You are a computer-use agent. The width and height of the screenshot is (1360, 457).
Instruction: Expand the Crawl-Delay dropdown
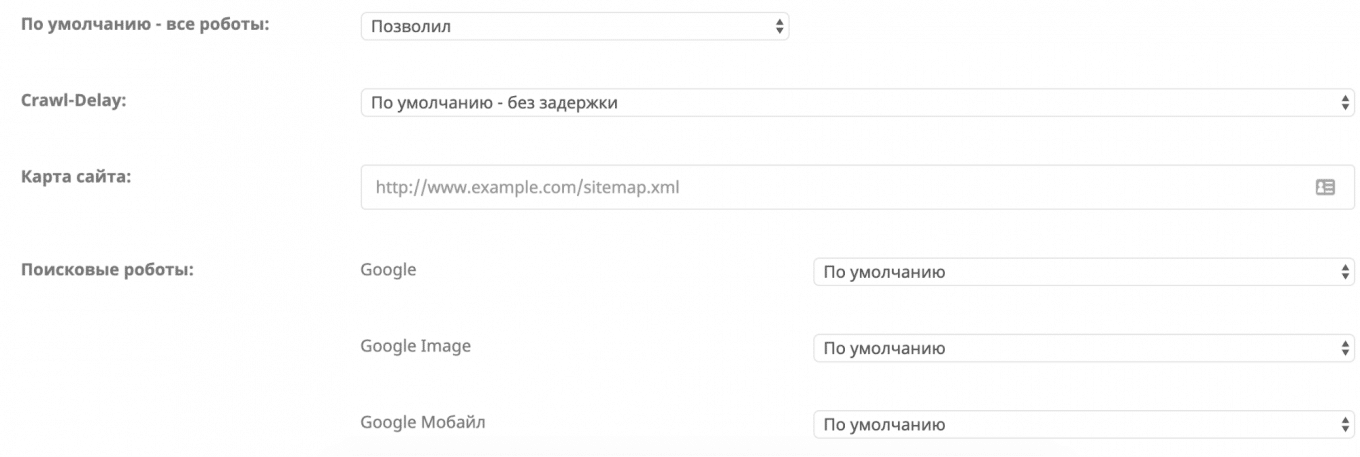(x=856, y=102)
